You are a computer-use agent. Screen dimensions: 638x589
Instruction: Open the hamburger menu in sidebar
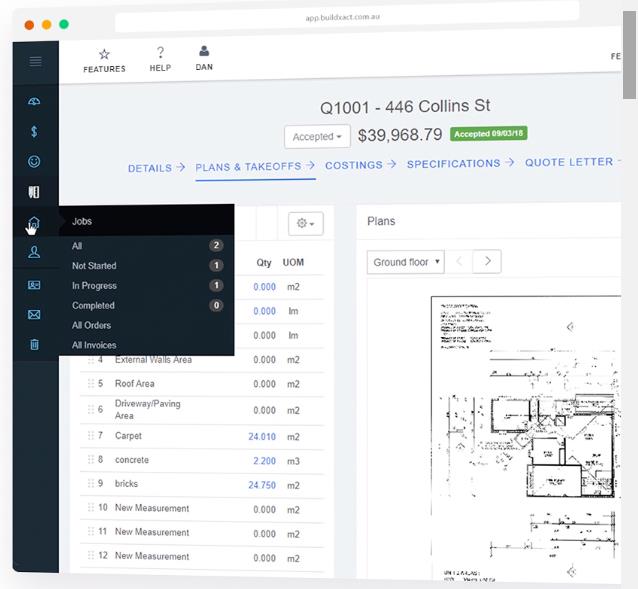35,61
